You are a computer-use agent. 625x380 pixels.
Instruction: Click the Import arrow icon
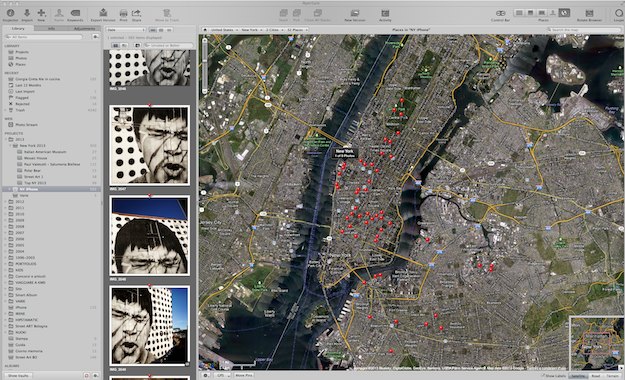pyautogui.click(x=27, y=13)
